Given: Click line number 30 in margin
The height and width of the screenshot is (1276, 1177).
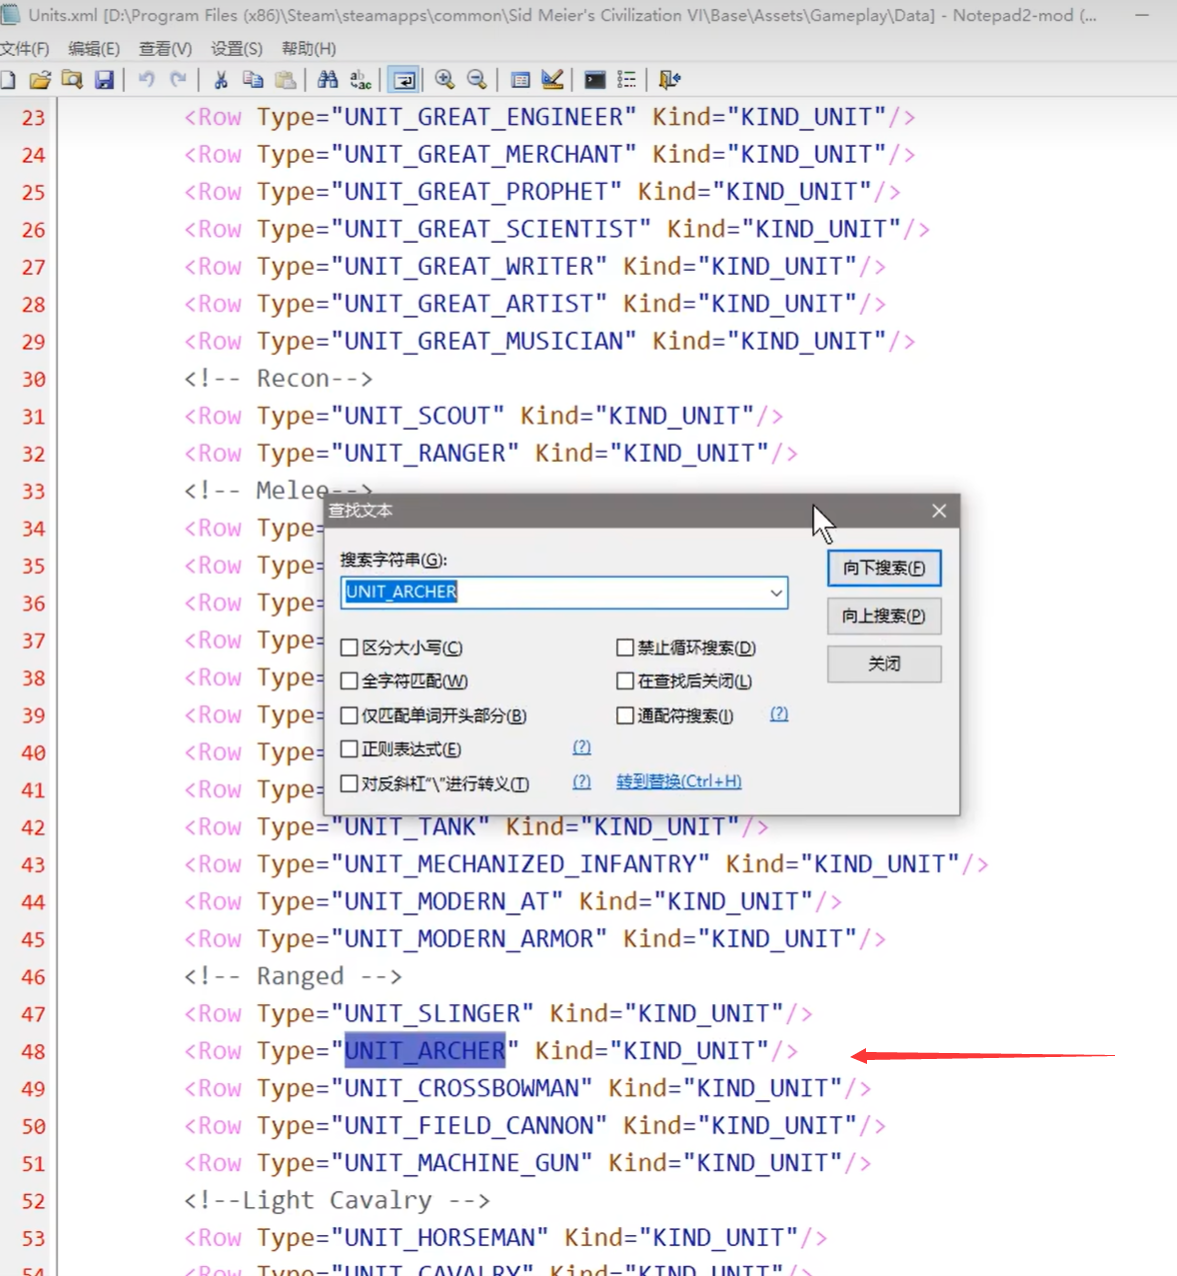Looking at the screenshot, I should 33,379.
